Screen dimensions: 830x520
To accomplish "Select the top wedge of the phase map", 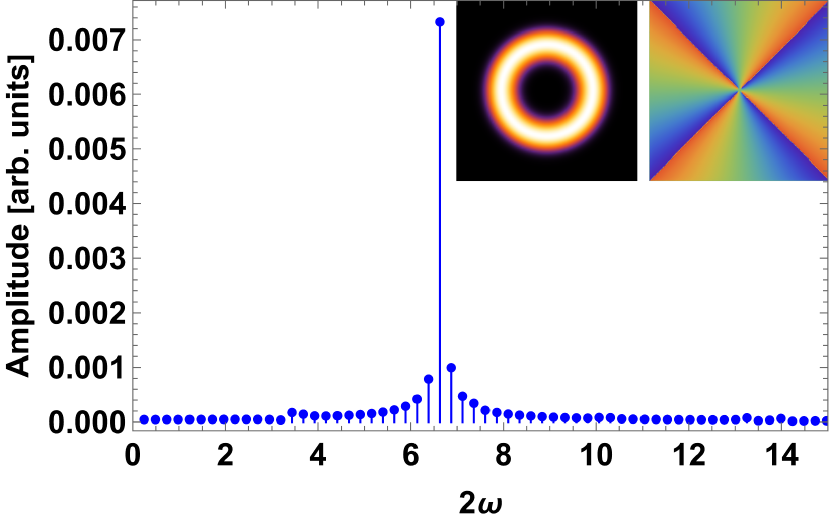I will click(739, 30).
